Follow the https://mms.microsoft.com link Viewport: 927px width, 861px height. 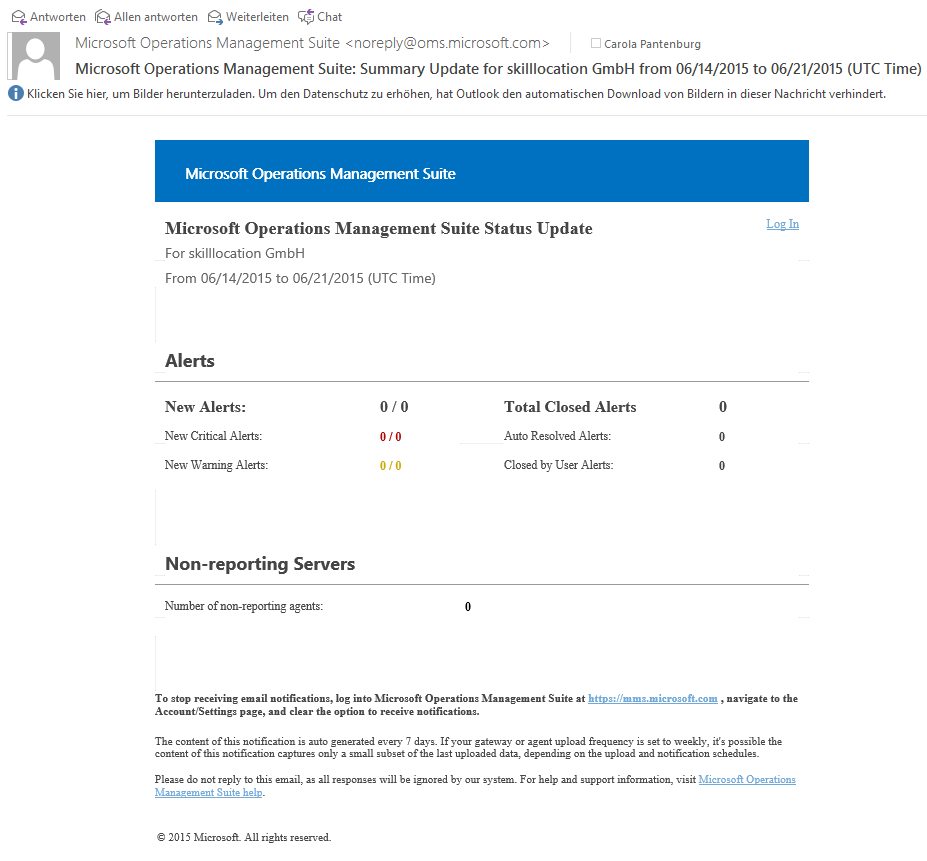click(x=652, y=699)
